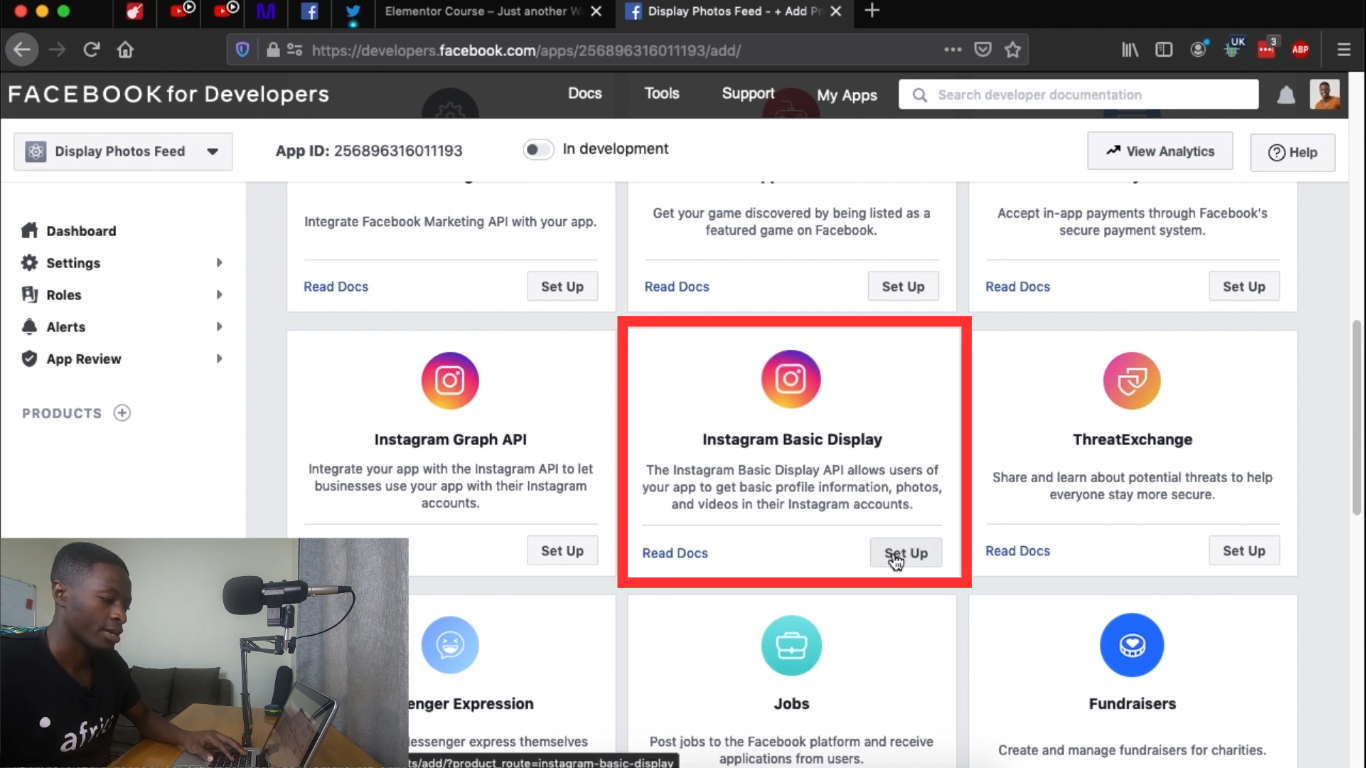Click the Instagram Graph API logo
This screenshot has height=768, width=1366.
point(450,380)
